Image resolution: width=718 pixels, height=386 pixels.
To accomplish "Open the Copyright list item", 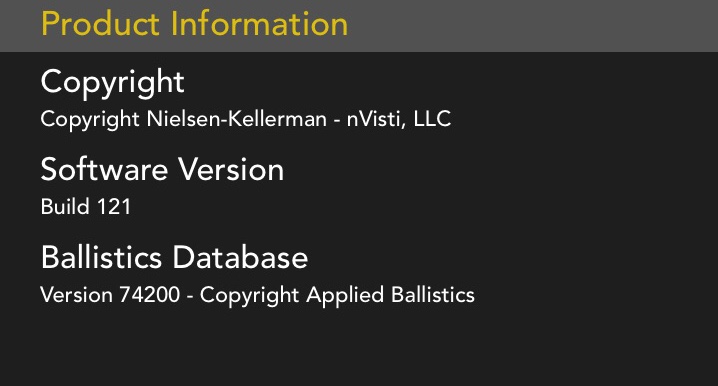I will 359,98.
